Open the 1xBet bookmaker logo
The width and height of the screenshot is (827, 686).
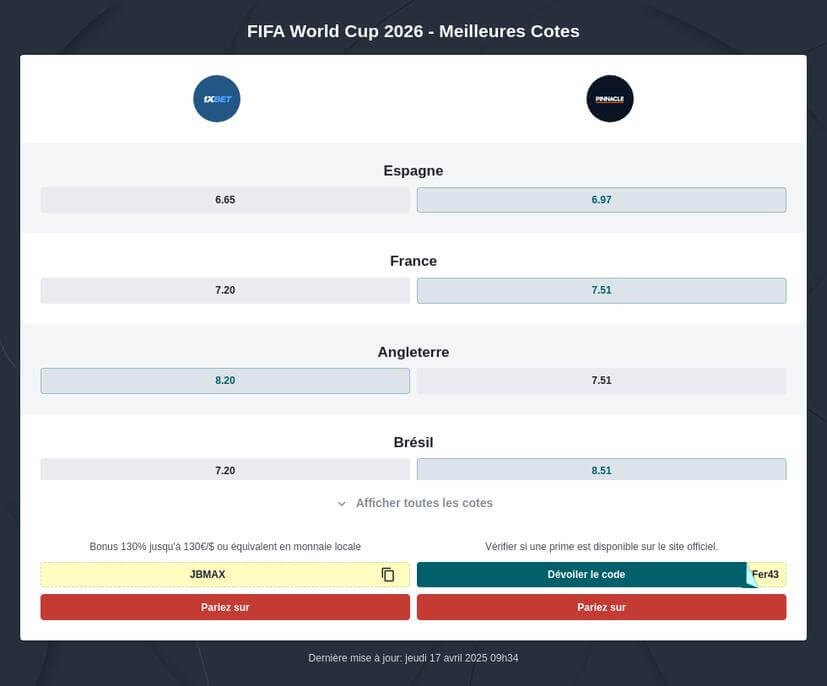click(x=217, y=99)
